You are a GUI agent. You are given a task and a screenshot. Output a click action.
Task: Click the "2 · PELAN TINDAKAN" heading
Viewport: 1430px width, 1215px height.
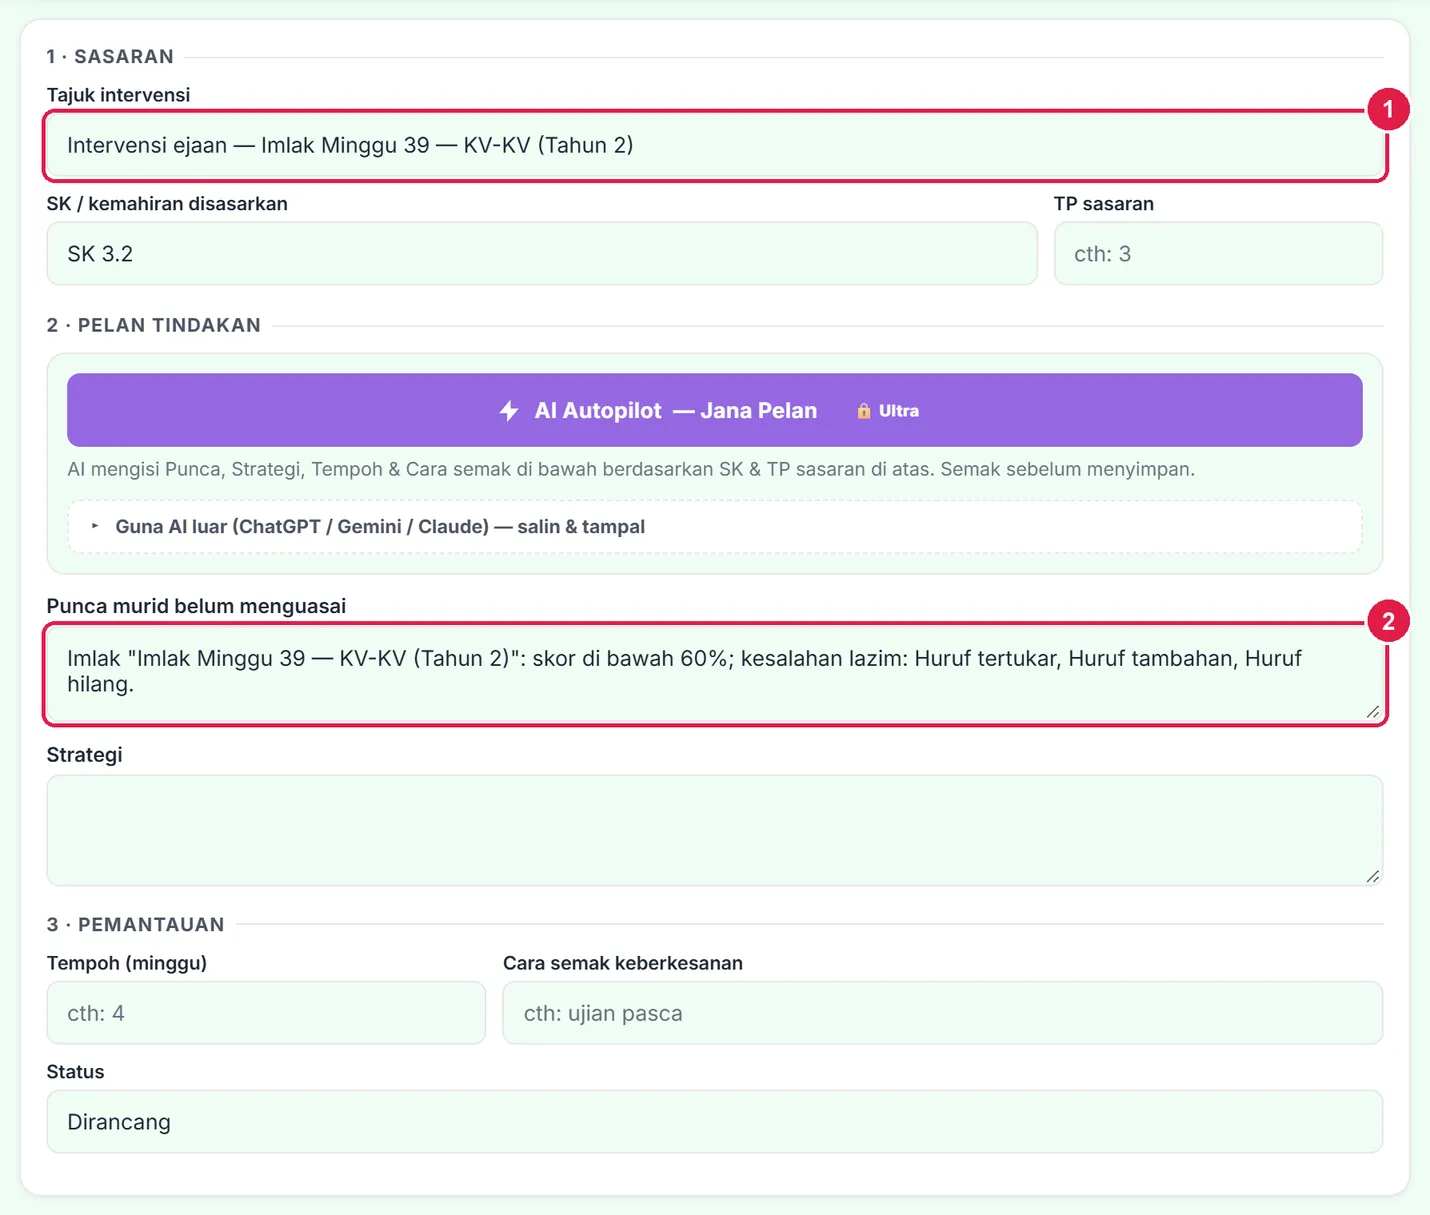click(x=154, y=325)
